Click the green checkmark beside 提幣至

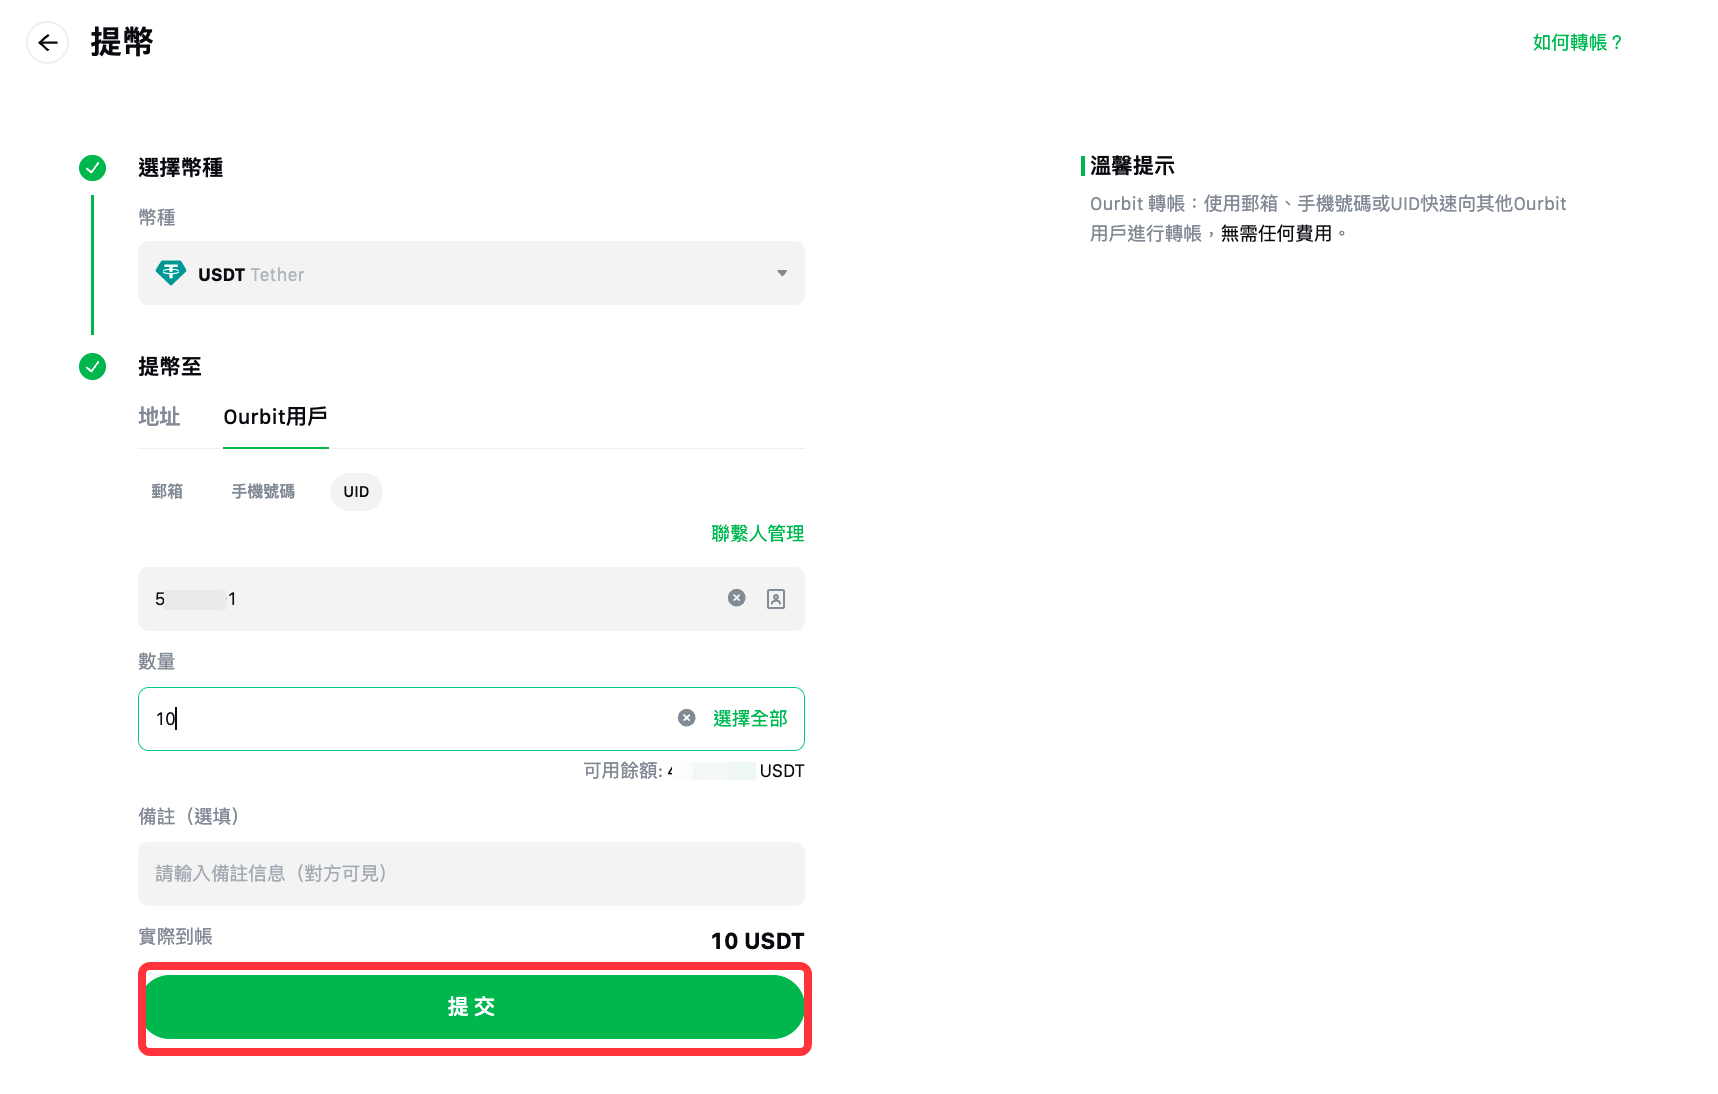(92, 367)
